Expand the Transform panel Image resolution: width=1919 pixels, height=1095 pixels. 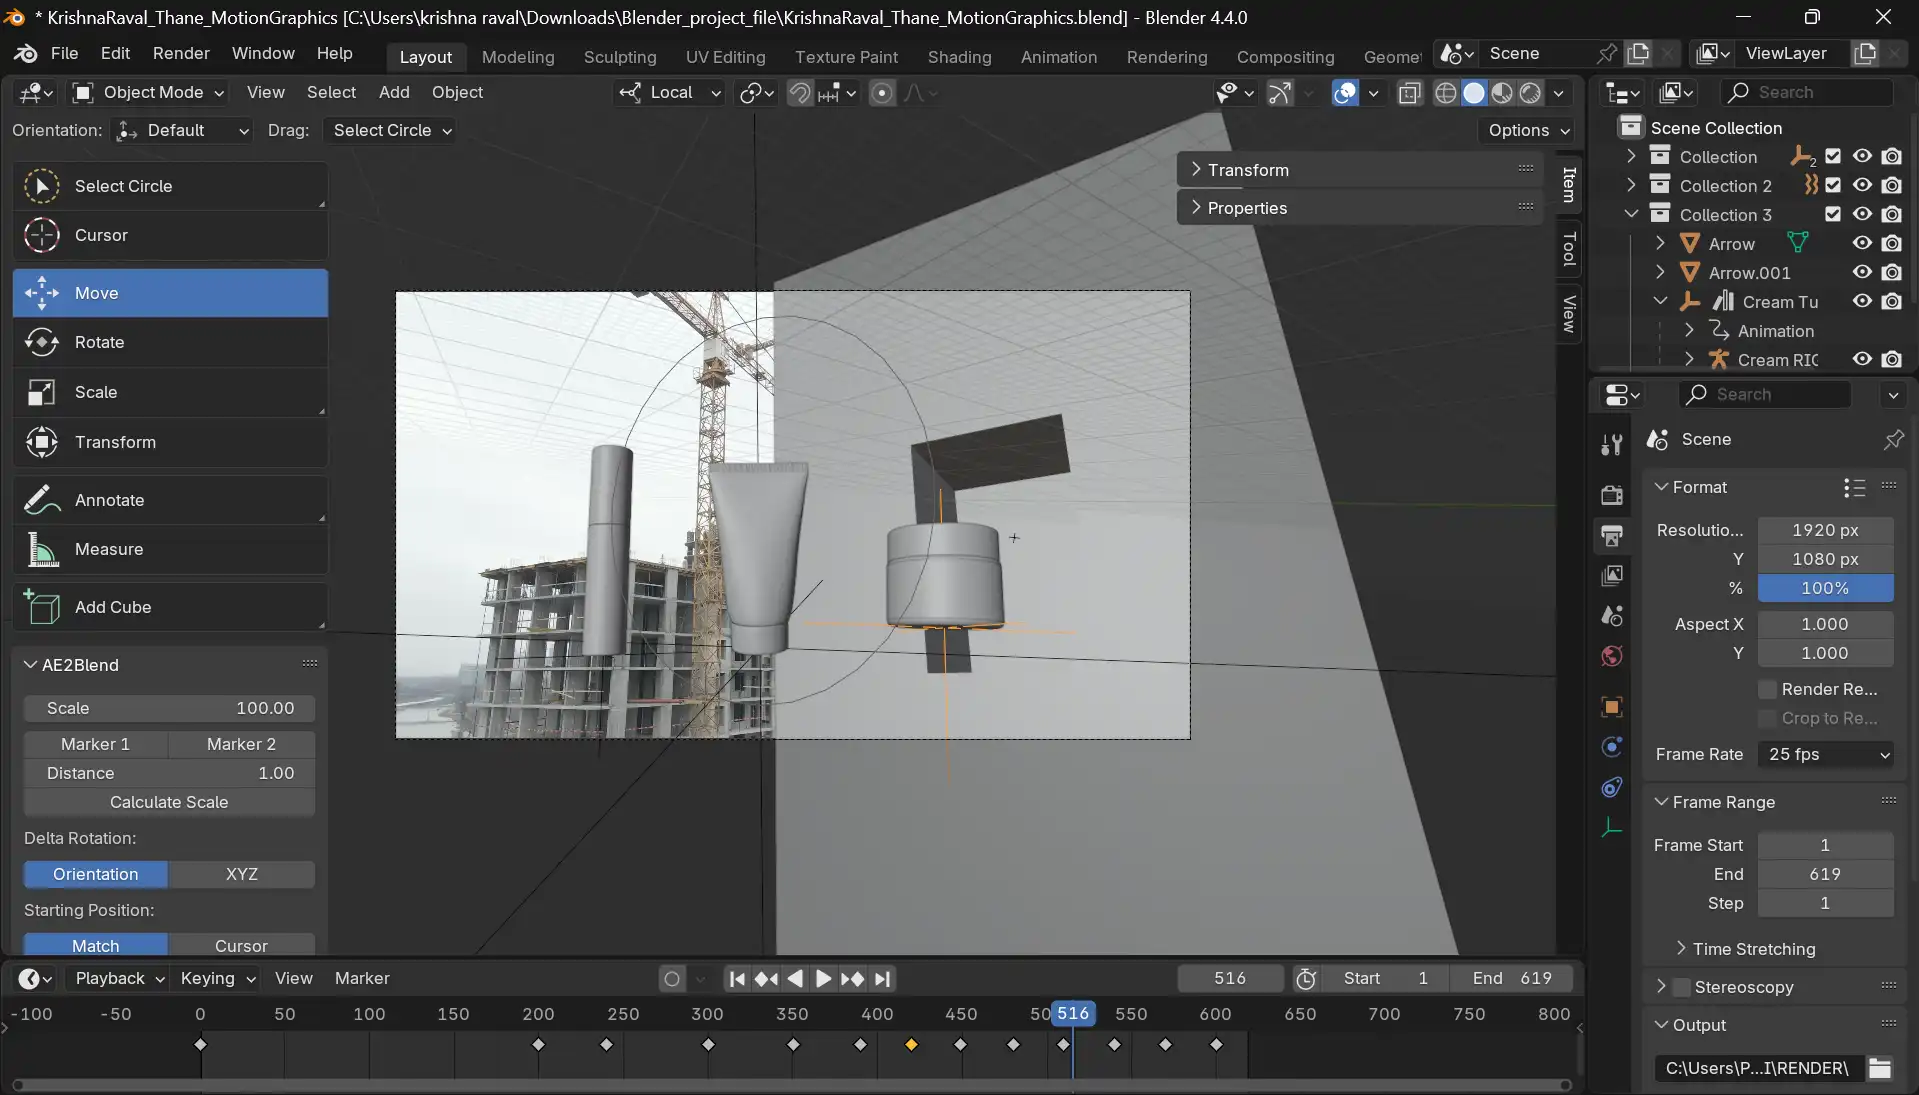(1248, 170)
